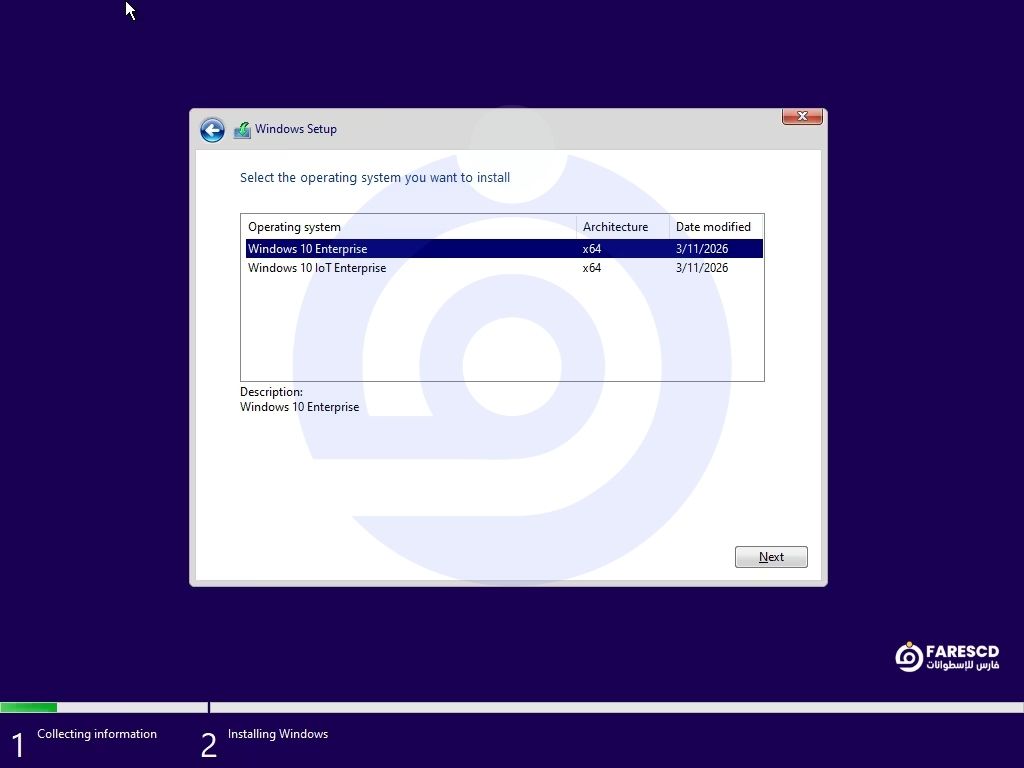
Task: Click the FARESCD logo watermark
Action: click(946, 657)
